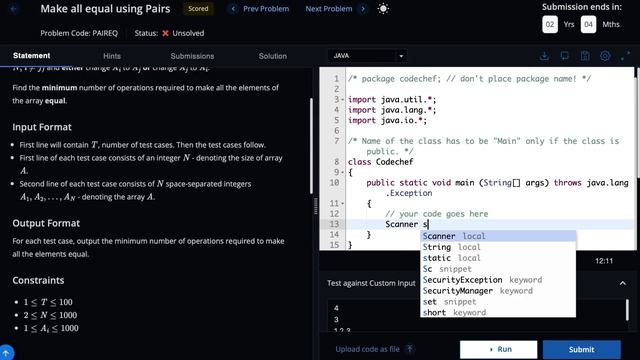Choose 'set snippet' suggestion
The image size is (640, 360).
(498, 302)
